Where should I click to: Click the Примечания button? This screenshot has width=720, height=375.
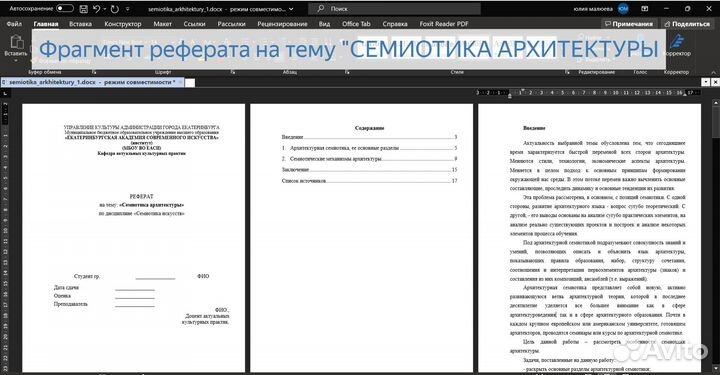[x=629, y=24]
